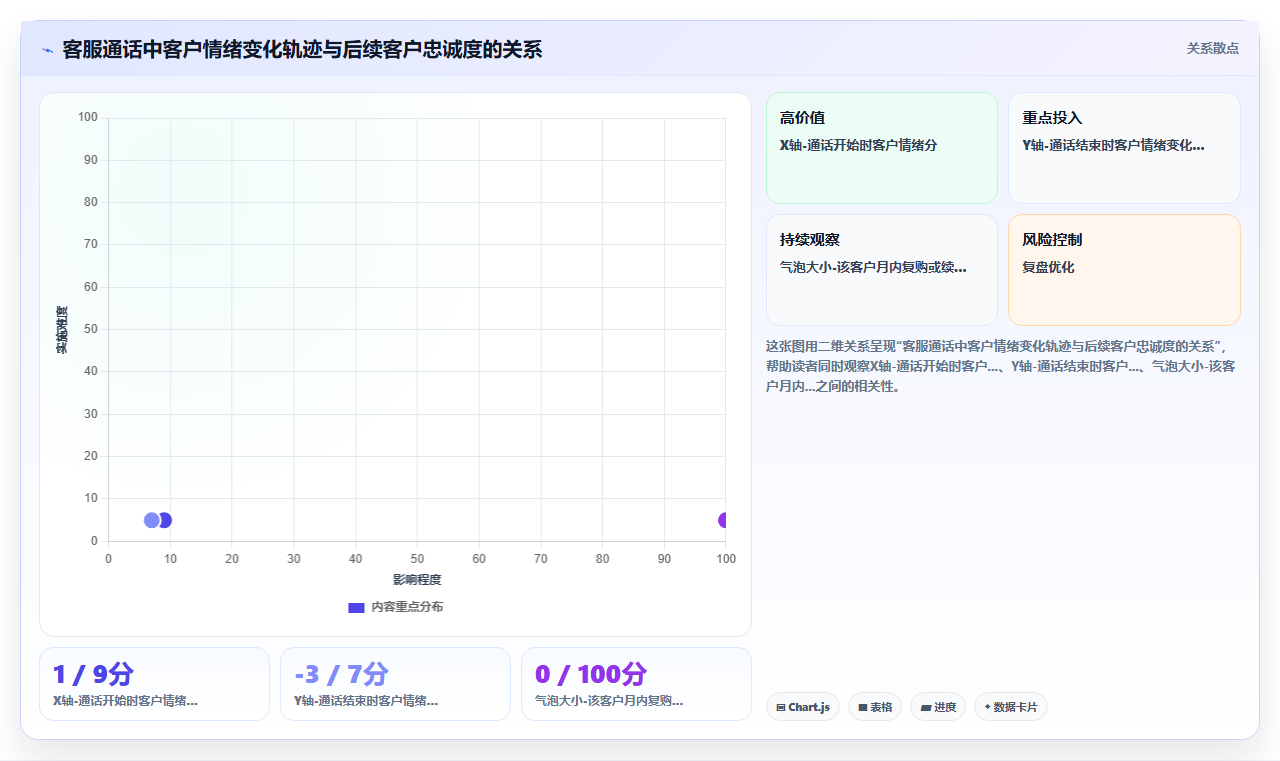Open the 高价值 card
Viewport: 1280px width, 761px height.
coord(882,148)
